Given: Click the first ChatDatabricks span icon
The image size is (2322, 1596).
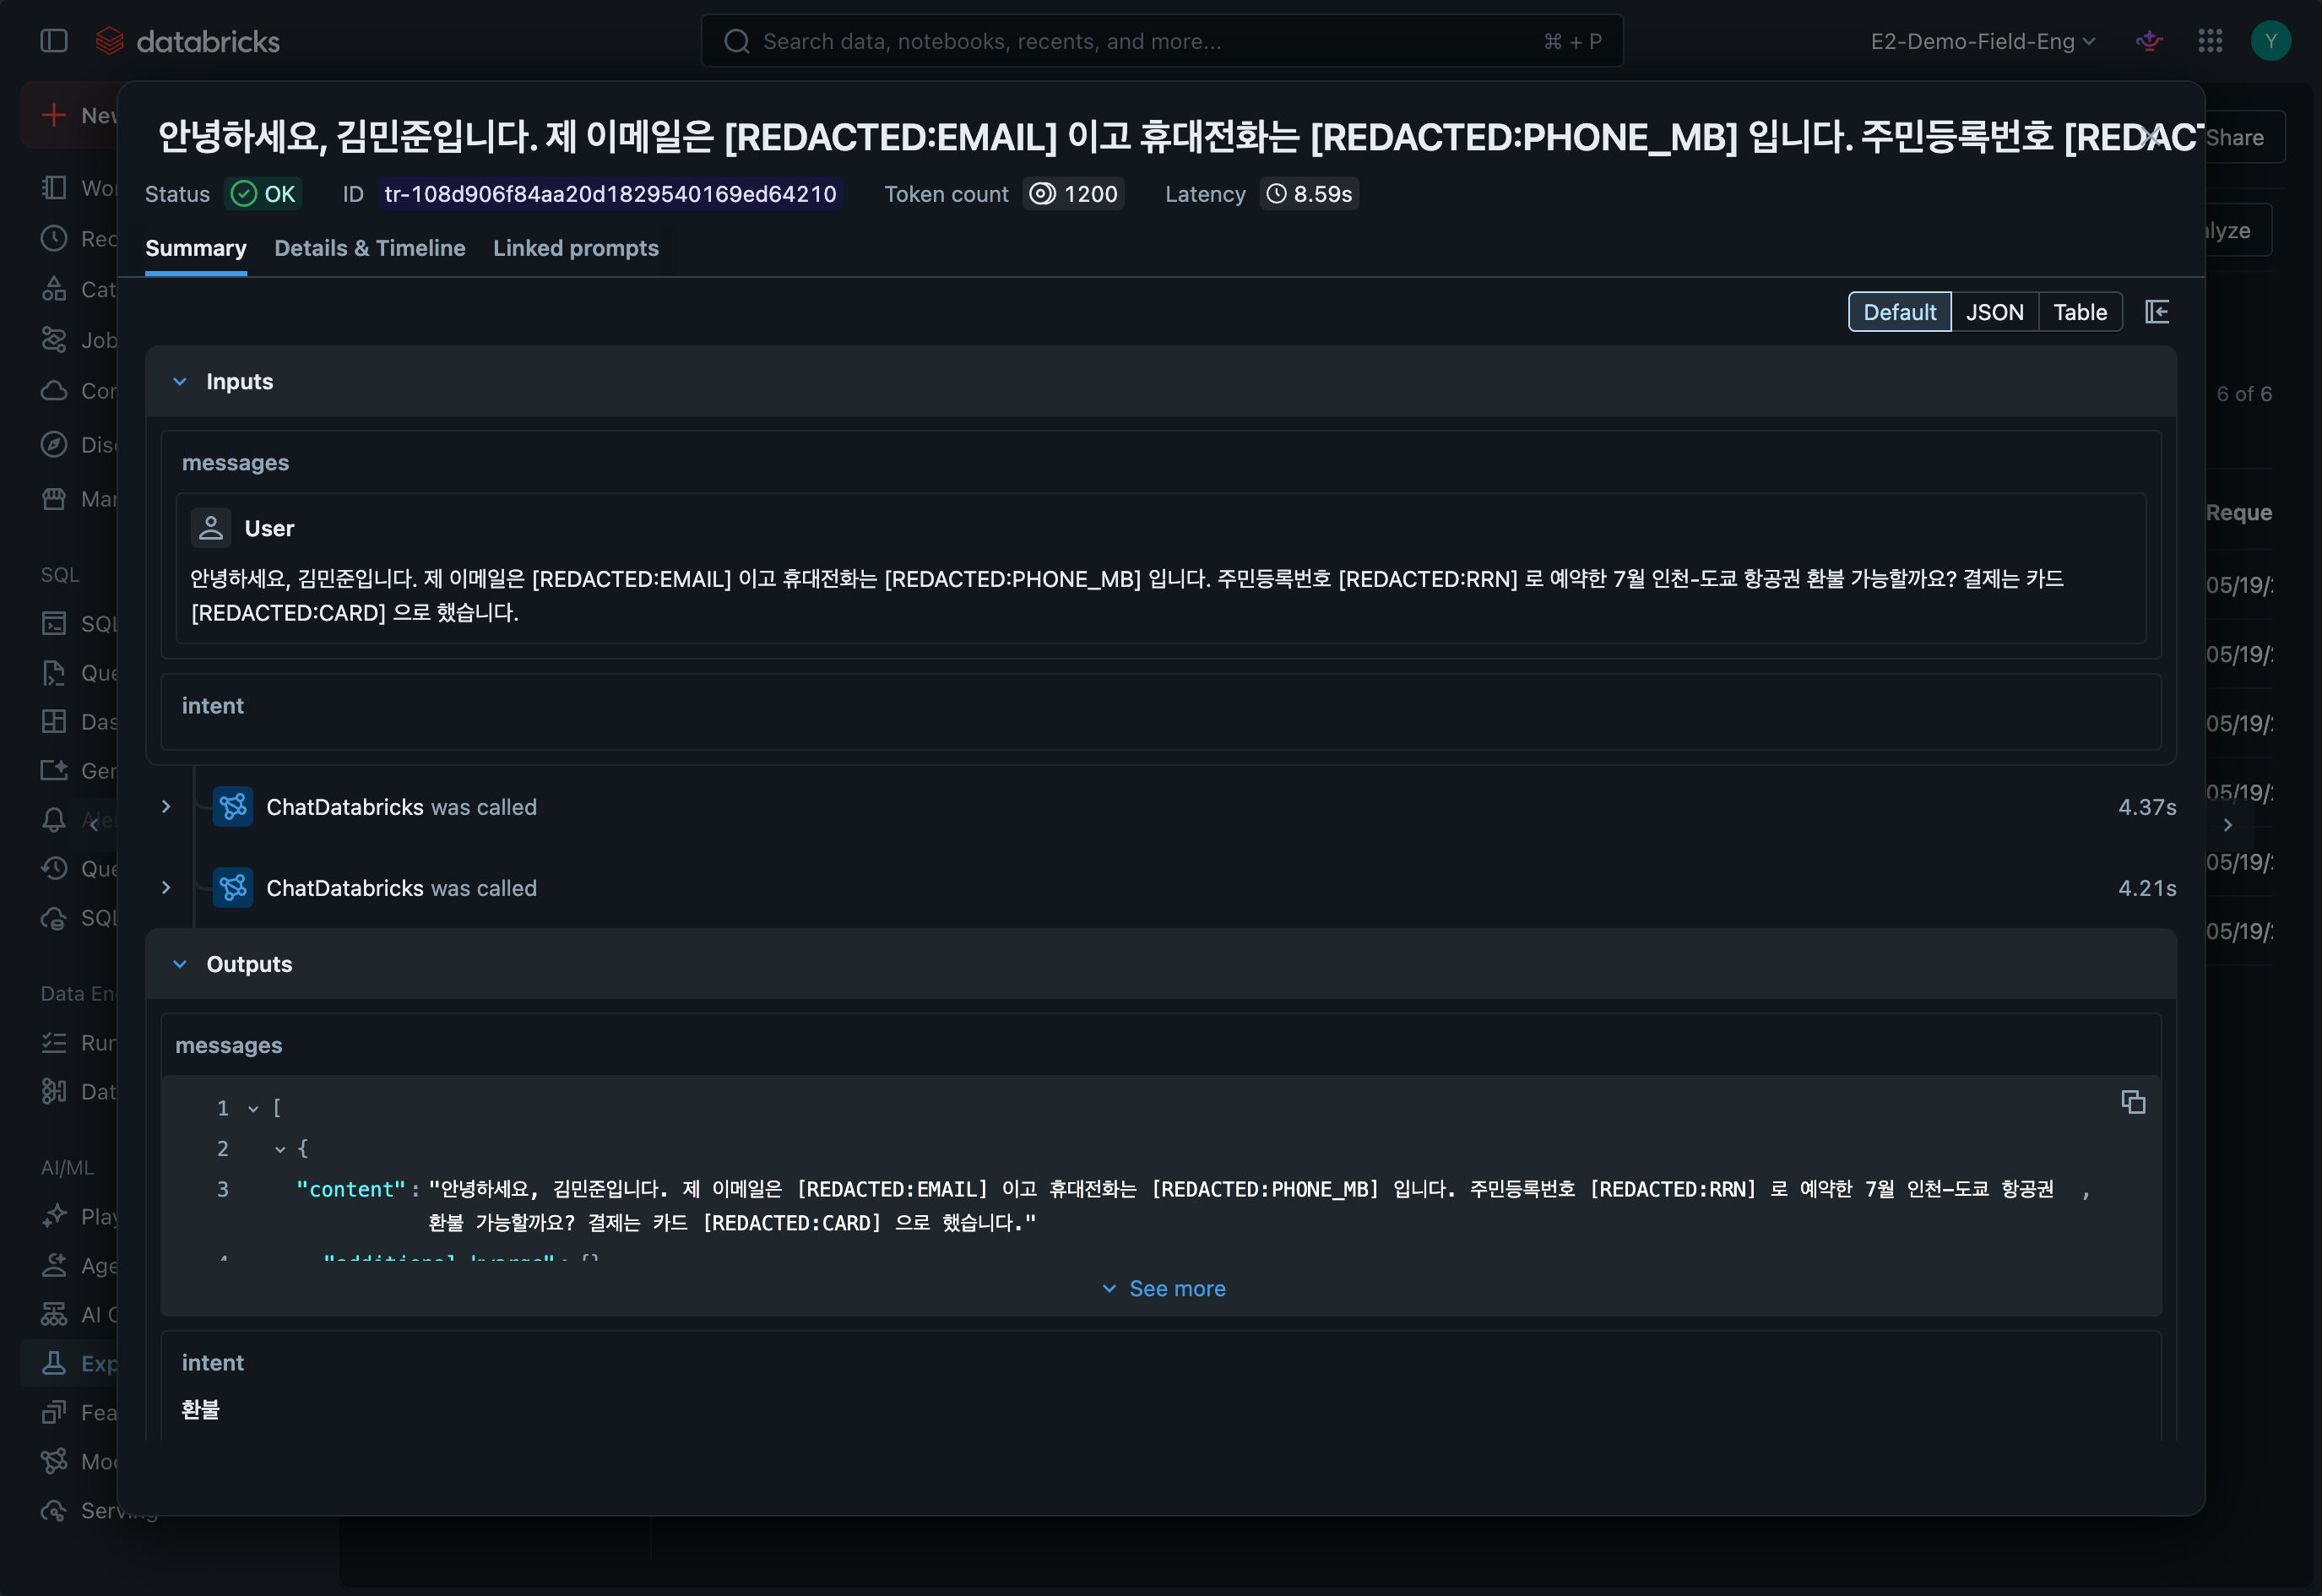Looking at the screenshot, I should pos(233,807).
